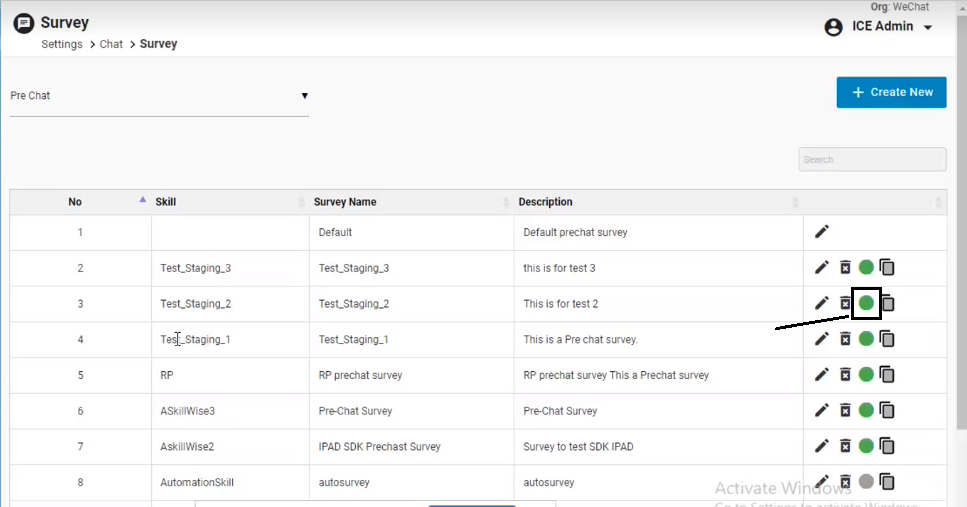Disable the Test_Staging_3 green status toggle
This screenshot has height=507, width=967.
click(866, 268)
